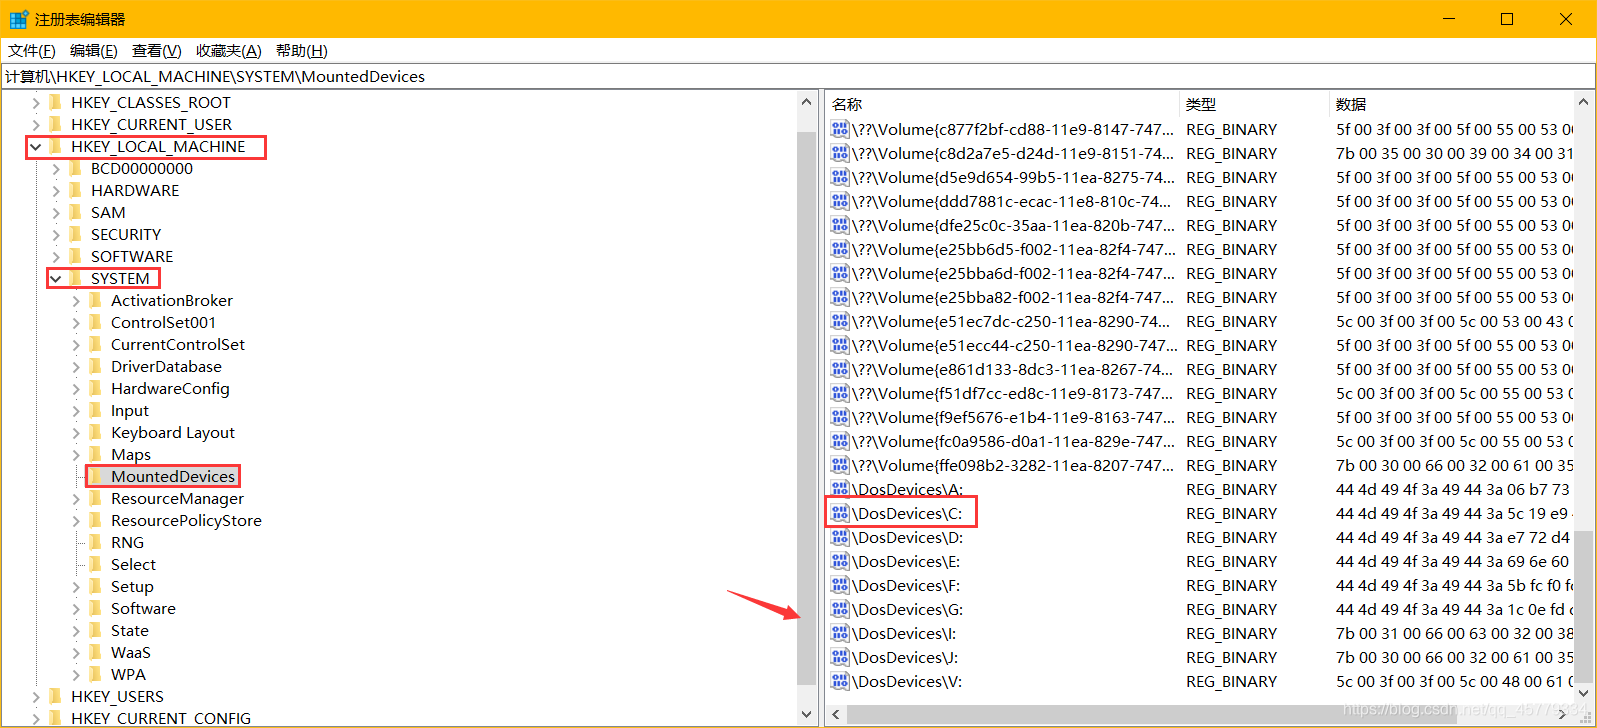Click binary value icon for \DosDevices\I:

point(840,633)
